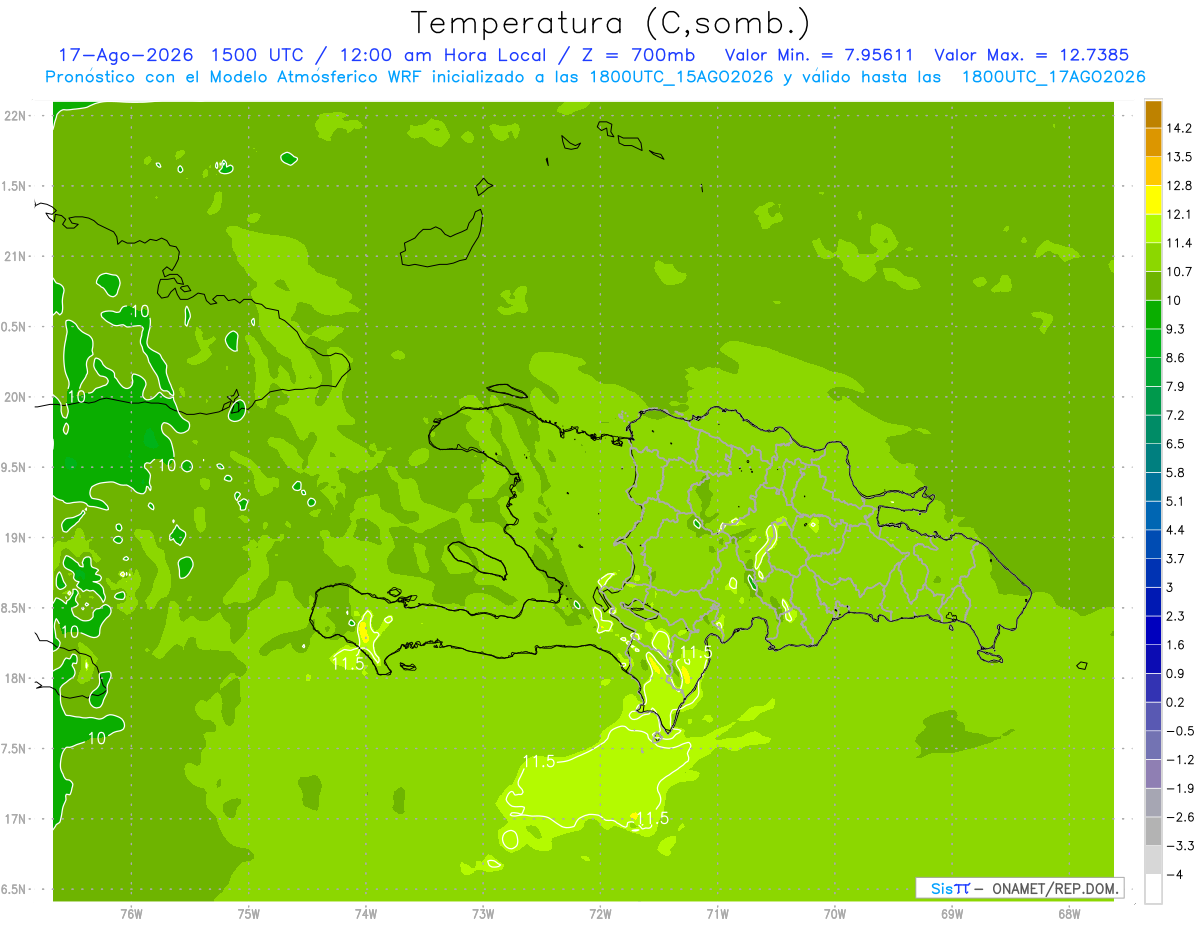Viewport: 1200px width, 927px height.
Task: Click the "-4" color scale label
Action: [1174, 874]
